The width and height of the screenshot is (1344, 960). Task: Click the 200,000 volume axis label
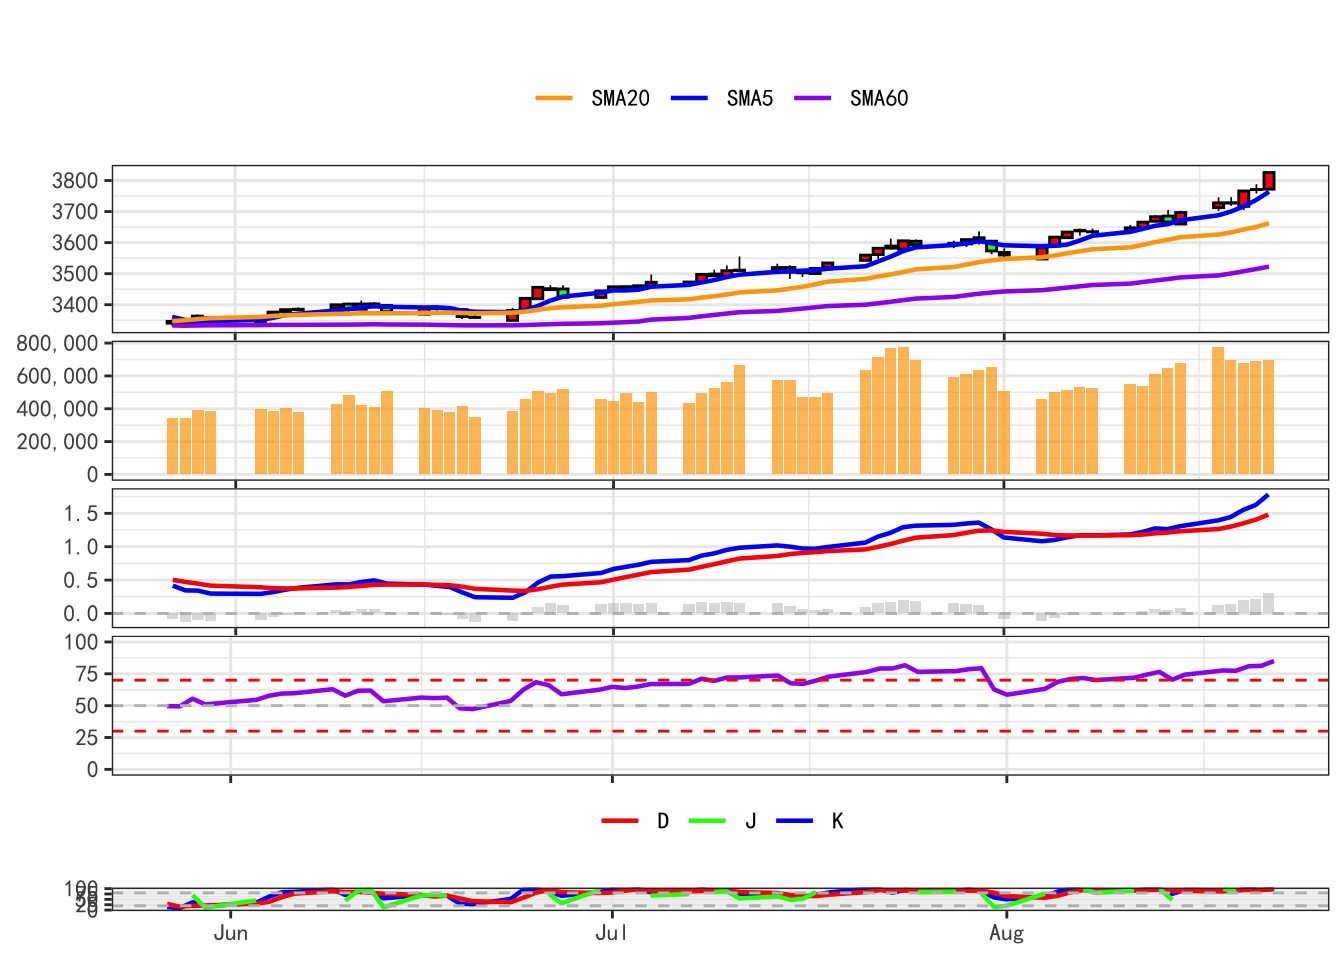(57, 442)
